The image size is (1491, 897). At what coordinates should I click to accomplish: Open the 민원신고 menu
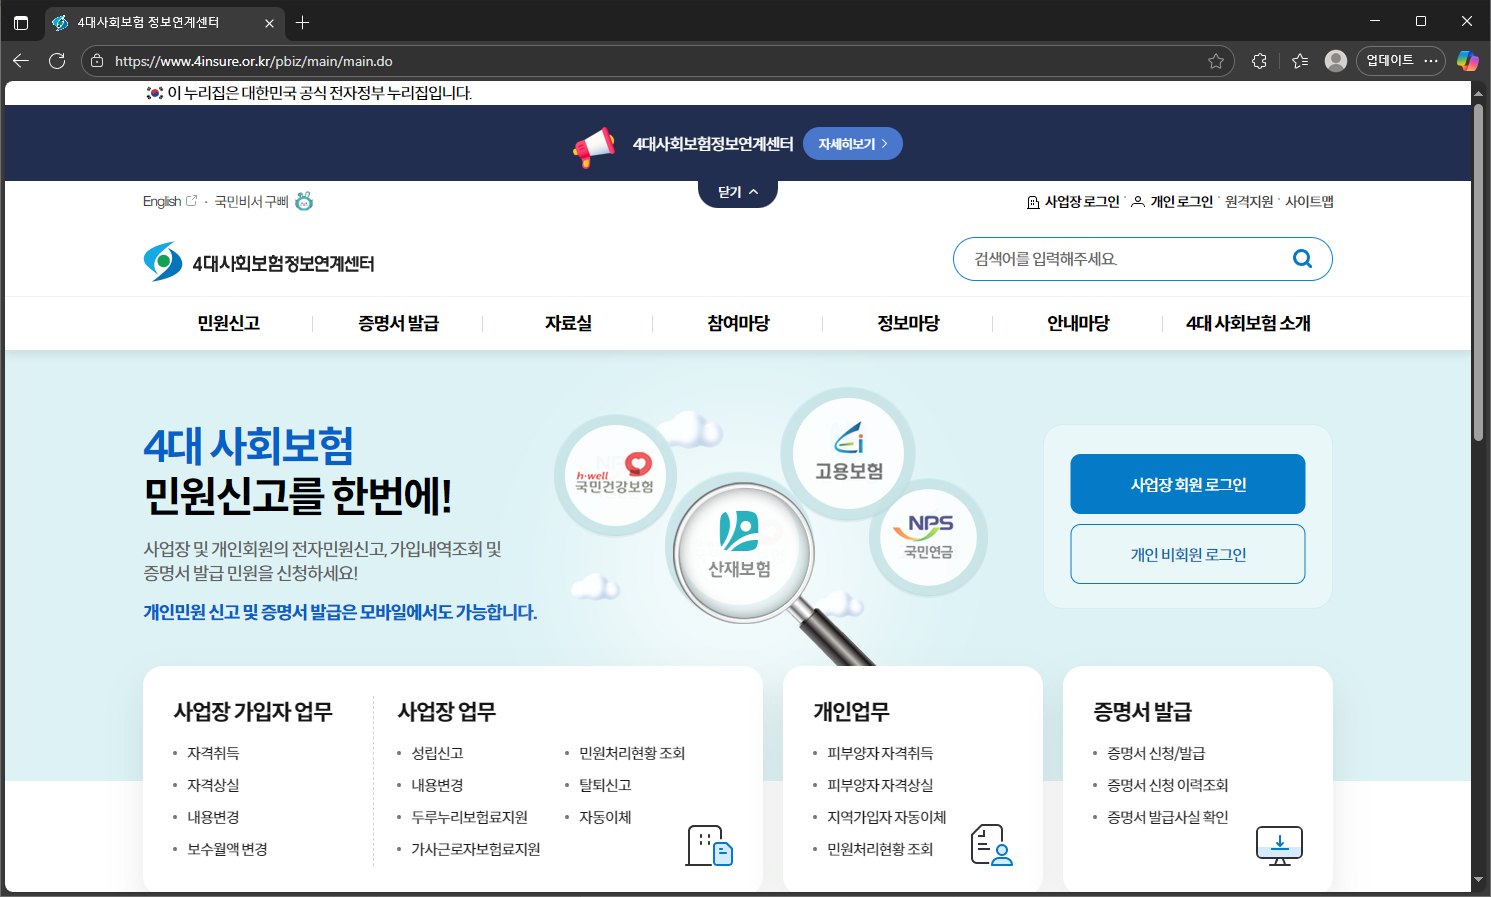[x=228, y=323]
